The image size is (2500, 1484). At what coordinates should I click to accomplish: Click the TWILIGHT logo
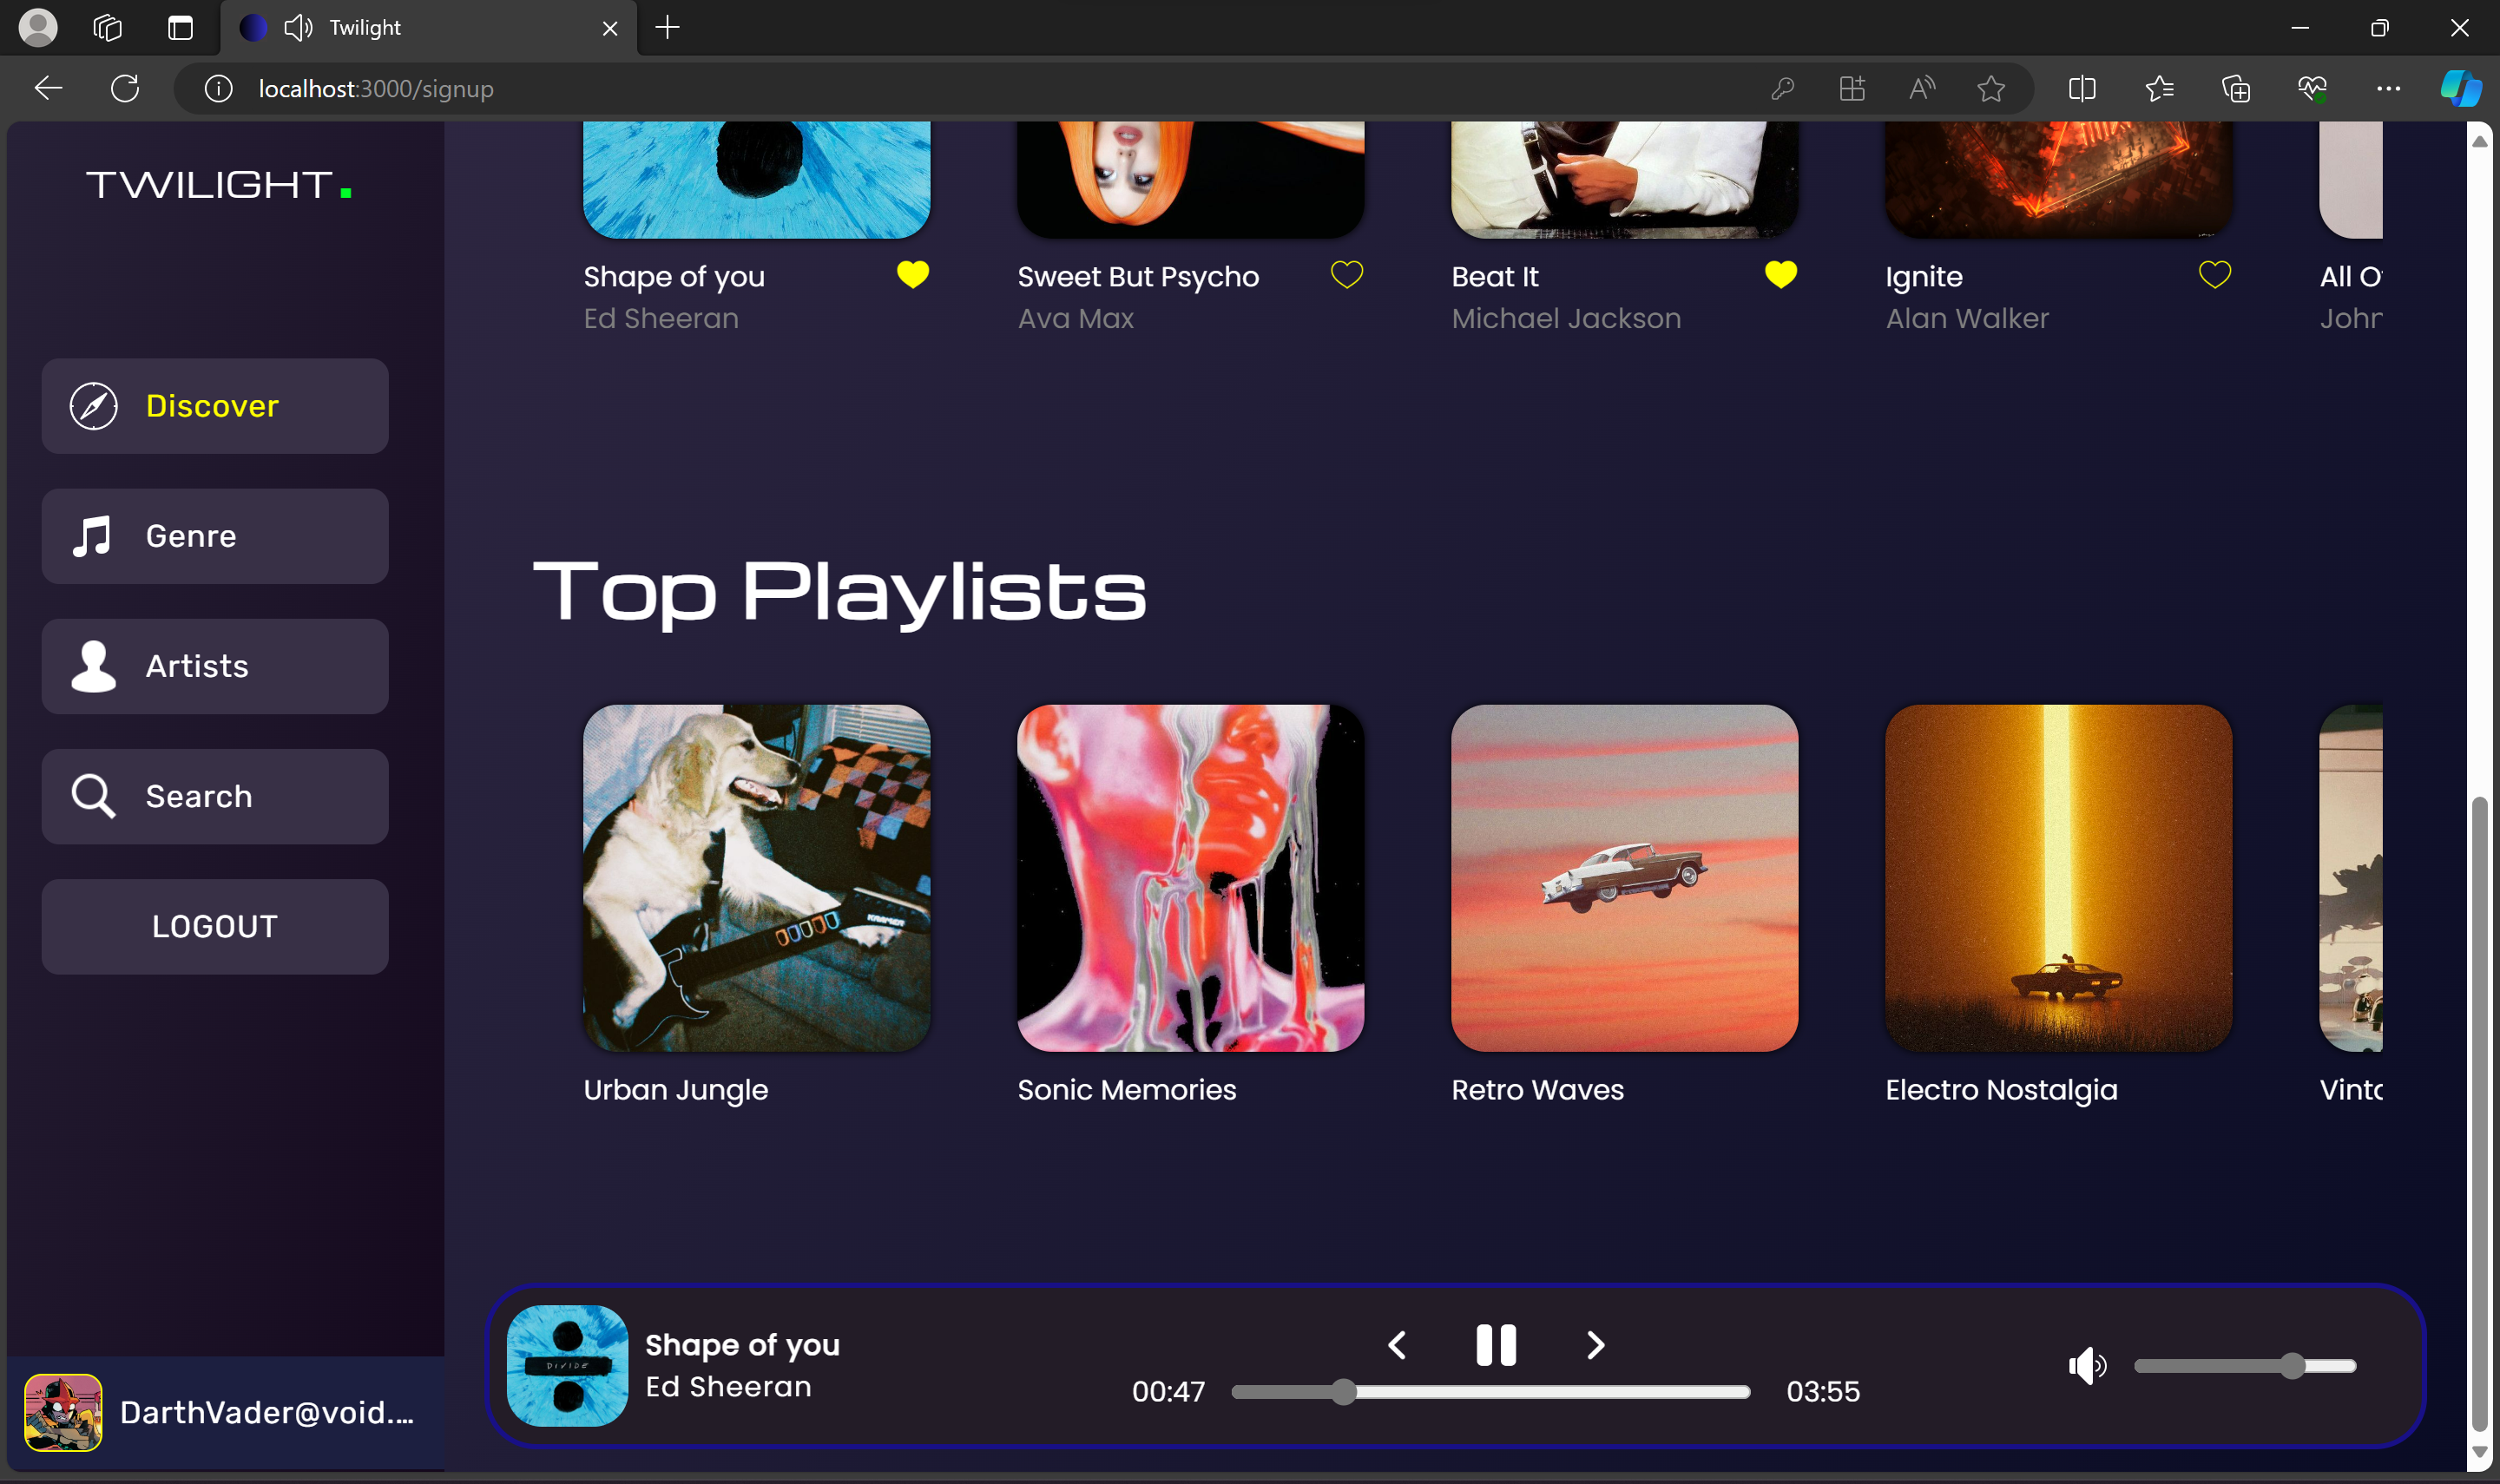tap(211, 184)
